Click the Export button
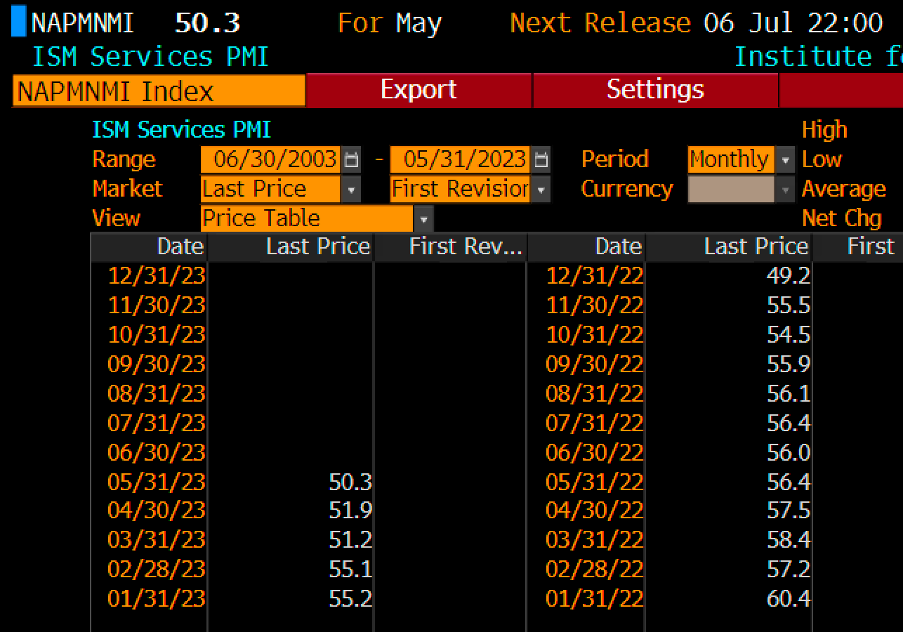Viewport: 904px width, 632px height. 419,90
